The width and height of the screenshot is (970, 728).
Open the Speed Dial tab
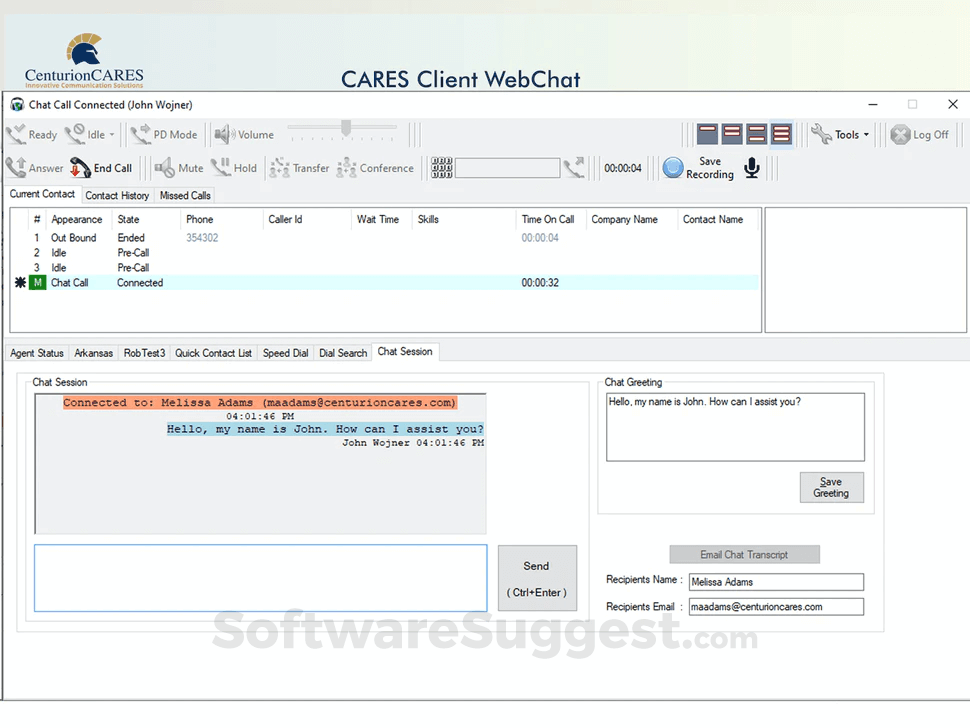(x=285, y=352)
